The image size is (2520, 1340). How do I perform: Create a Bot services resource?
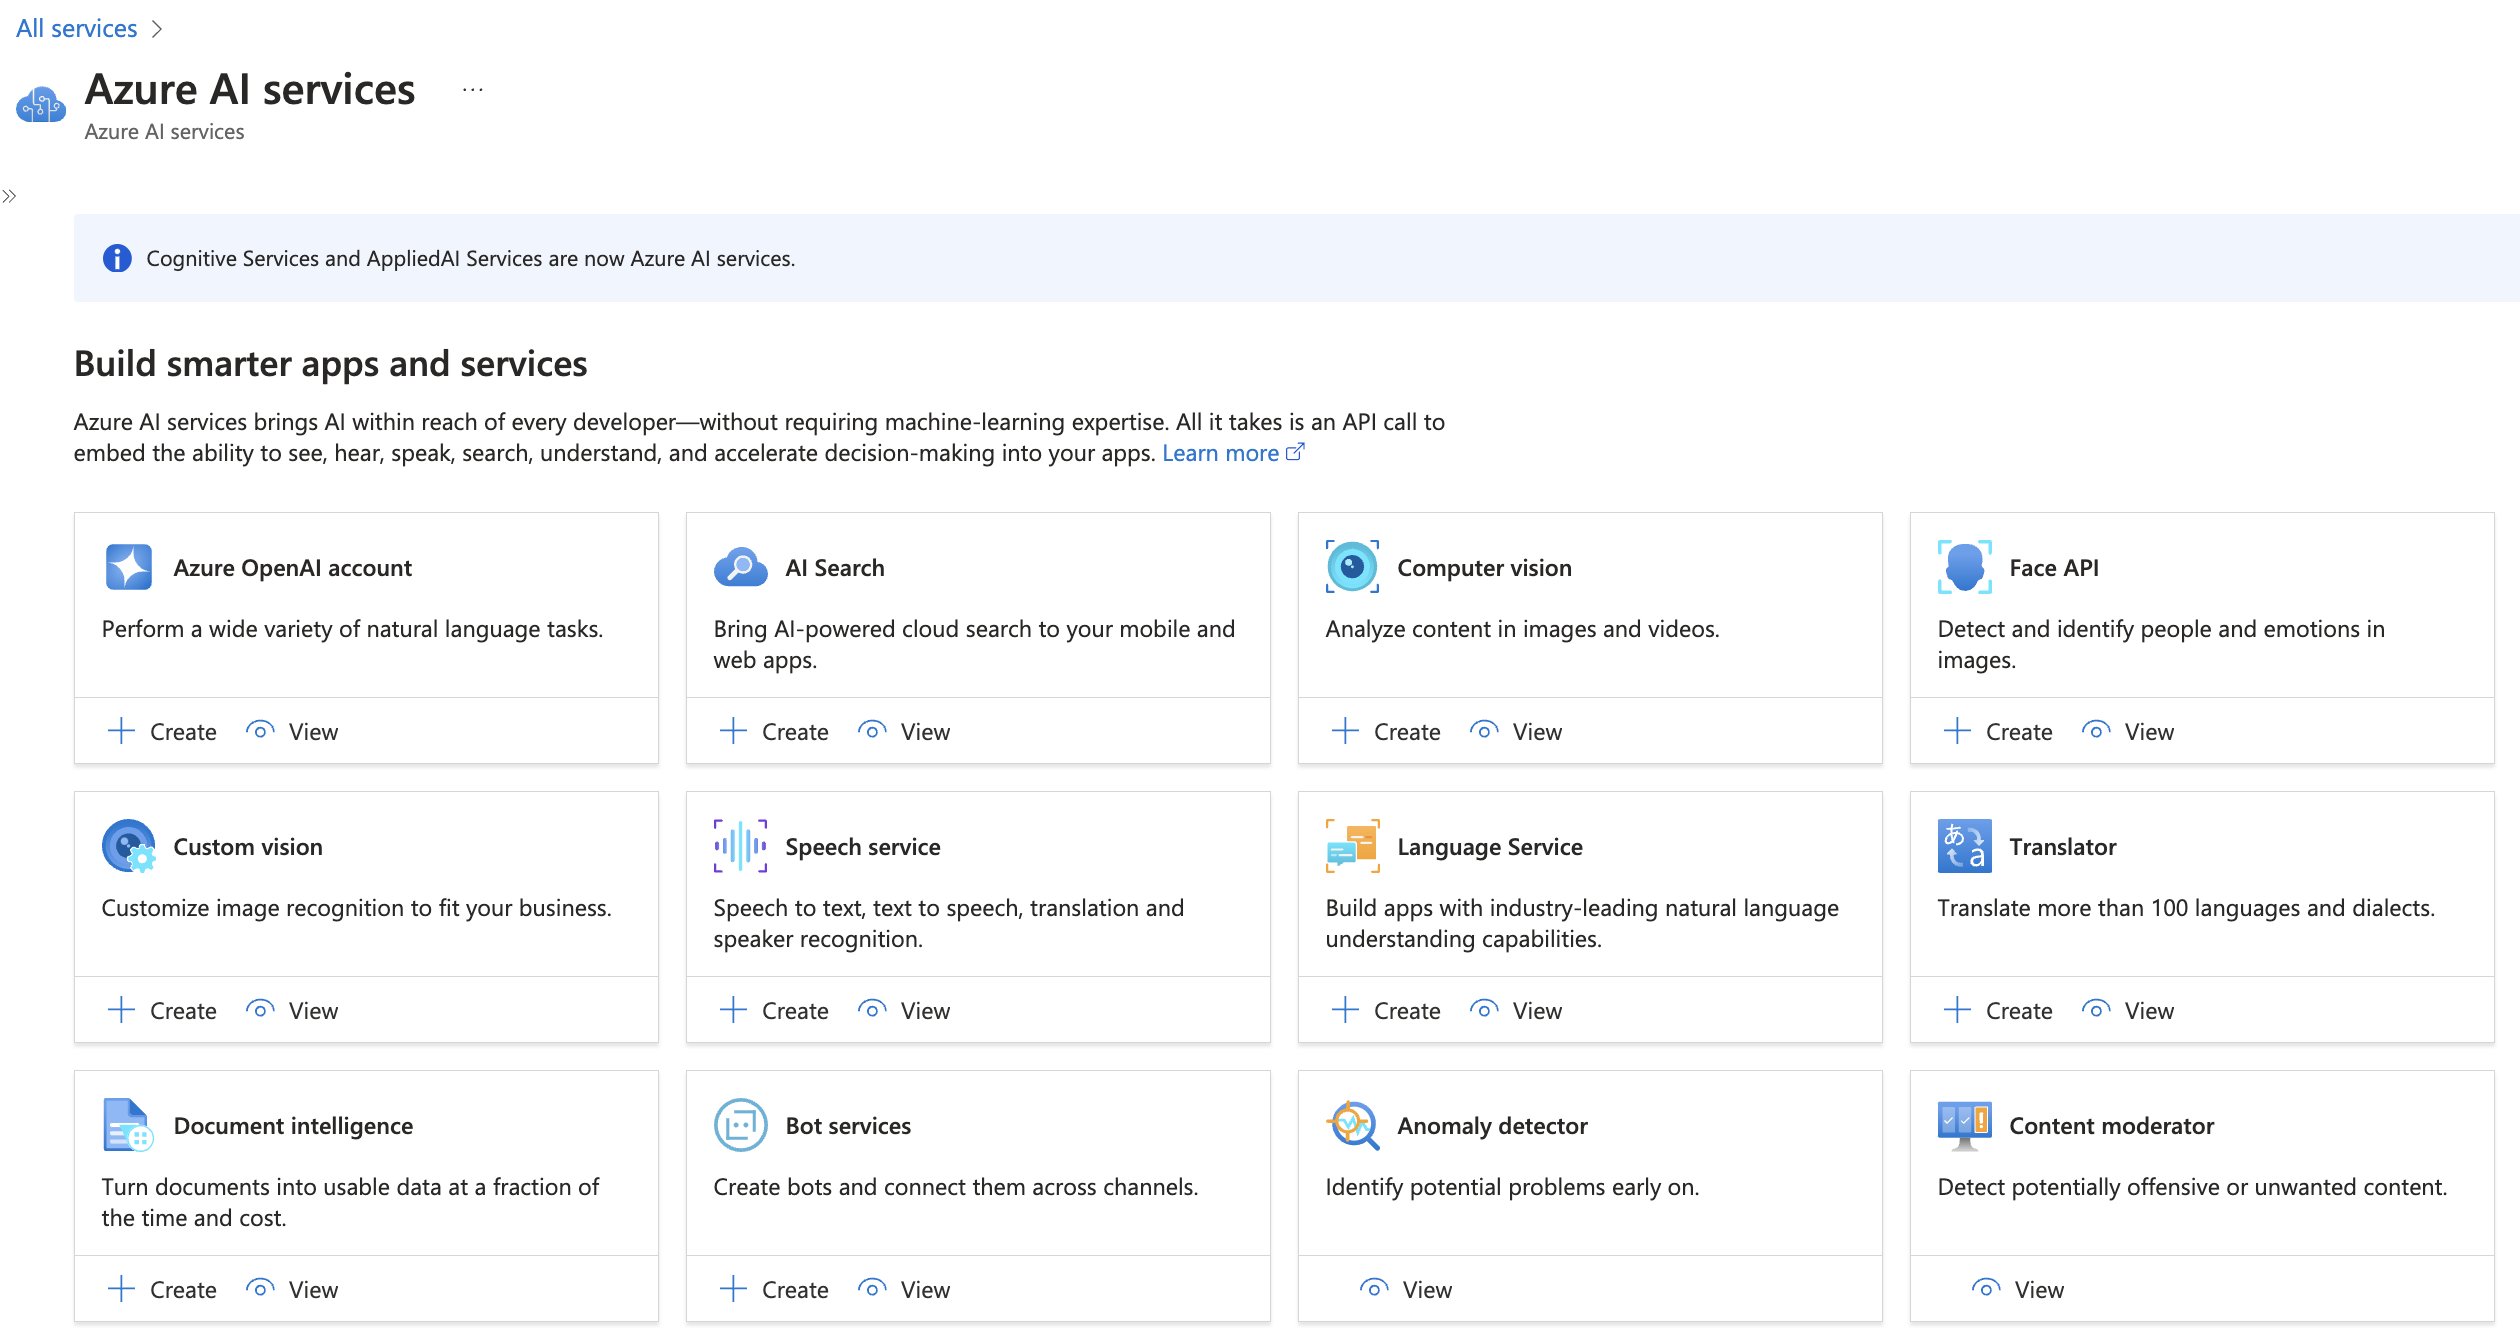(x=774, y=1289)
